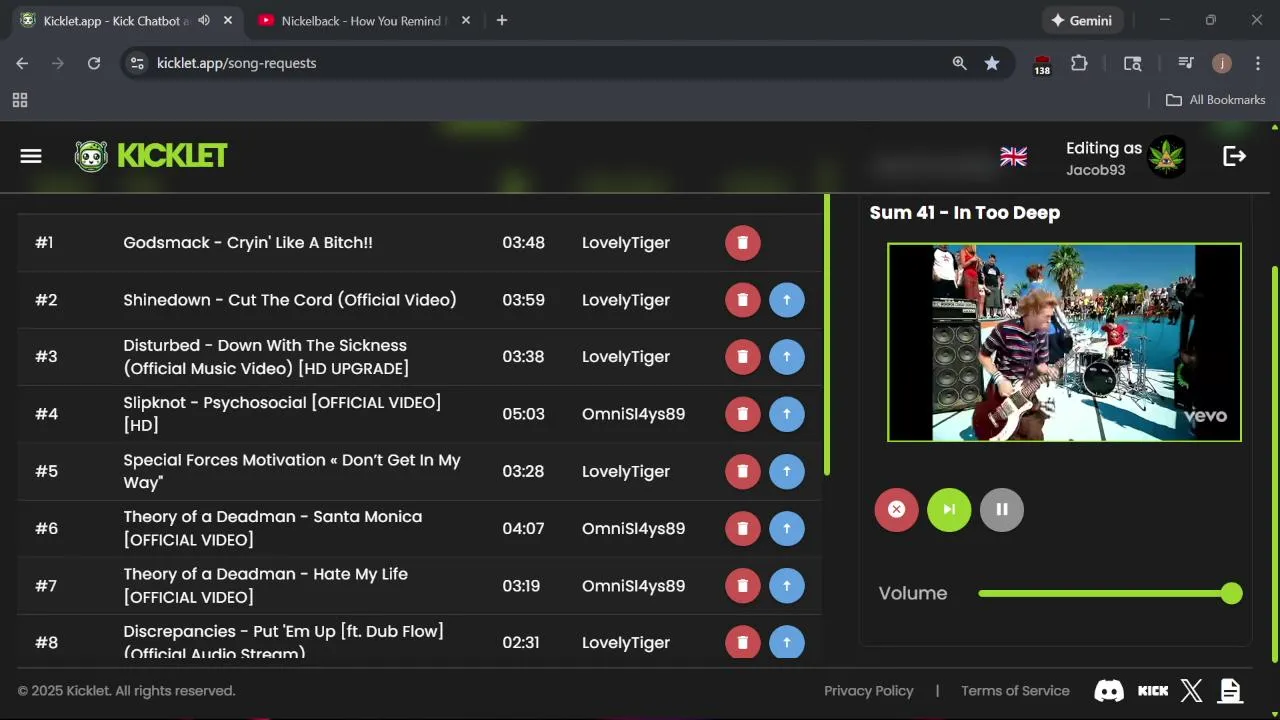Open the All Bookmarks folder
This screenshot has height=720, width=1280.
[1215, 100]
